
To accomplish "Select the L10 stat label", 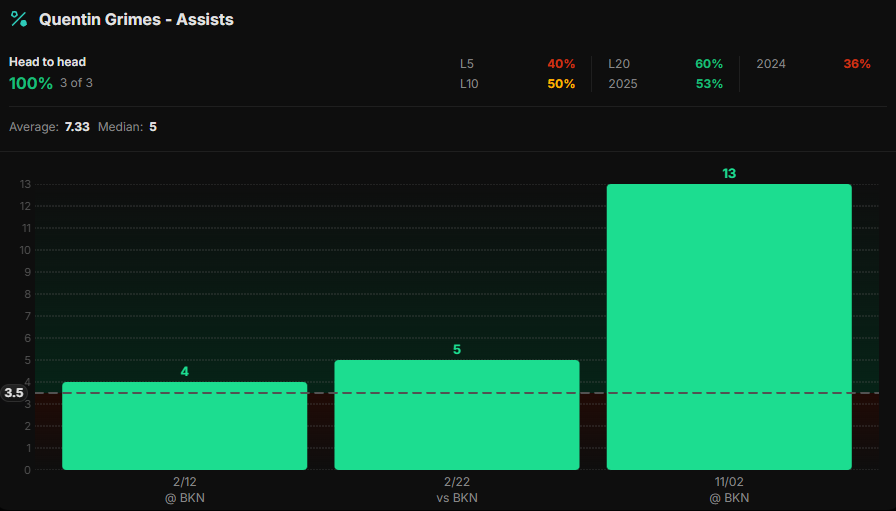I will coord(469,84).
